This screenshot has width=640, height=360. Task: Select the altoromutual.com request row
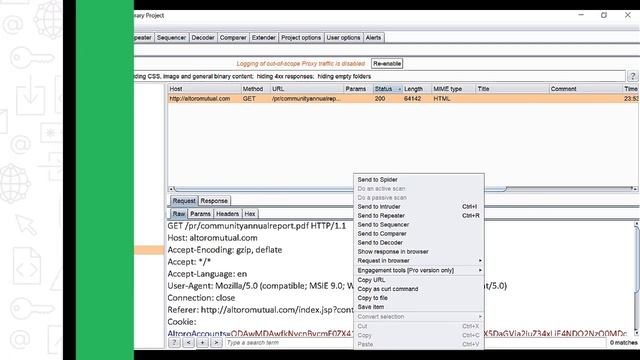(x=403, y=99)
